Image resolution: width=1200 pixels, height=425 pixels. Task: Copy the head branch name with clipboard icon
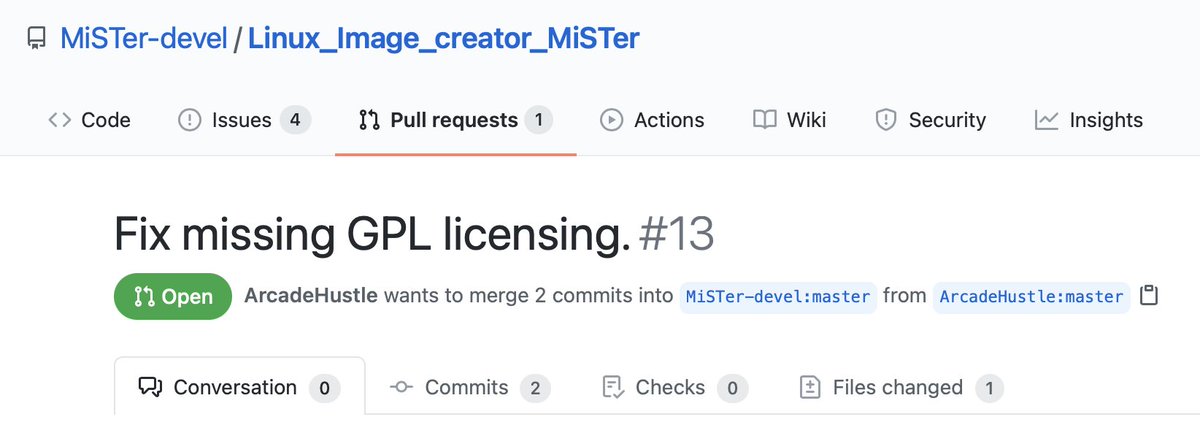1150,296
